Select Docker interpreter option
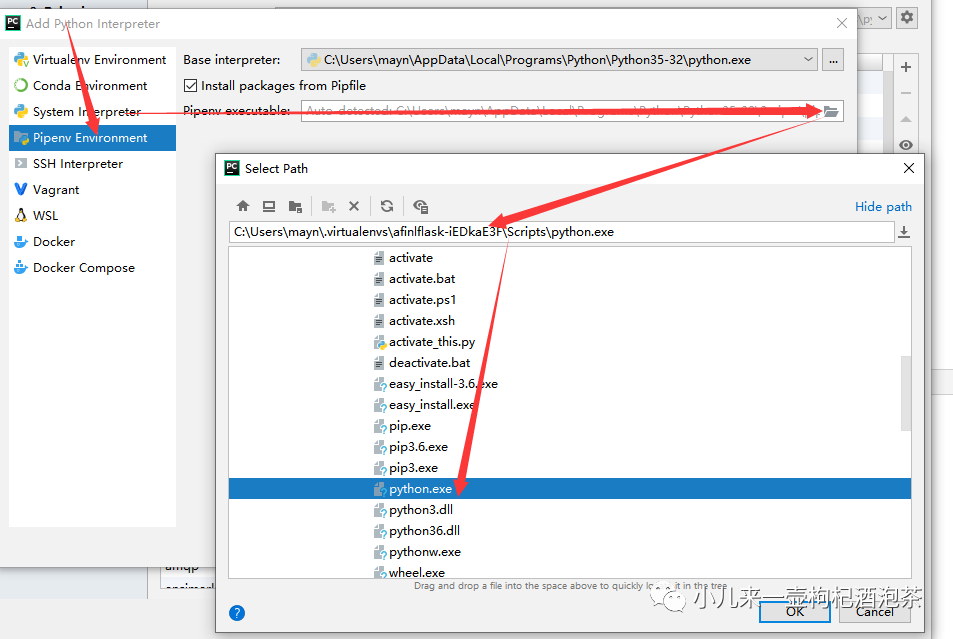953x639 pixels. click(92, 242)
